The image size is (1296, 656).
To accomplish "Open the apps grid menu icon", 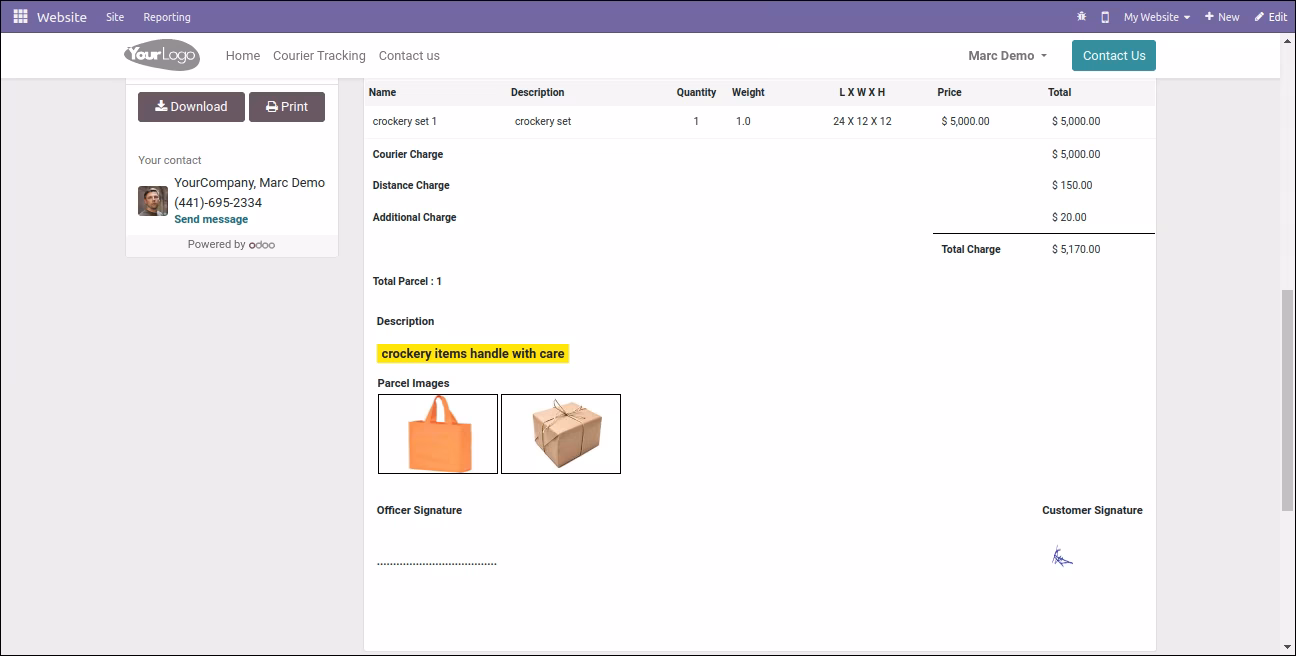I will click(20, 17).
